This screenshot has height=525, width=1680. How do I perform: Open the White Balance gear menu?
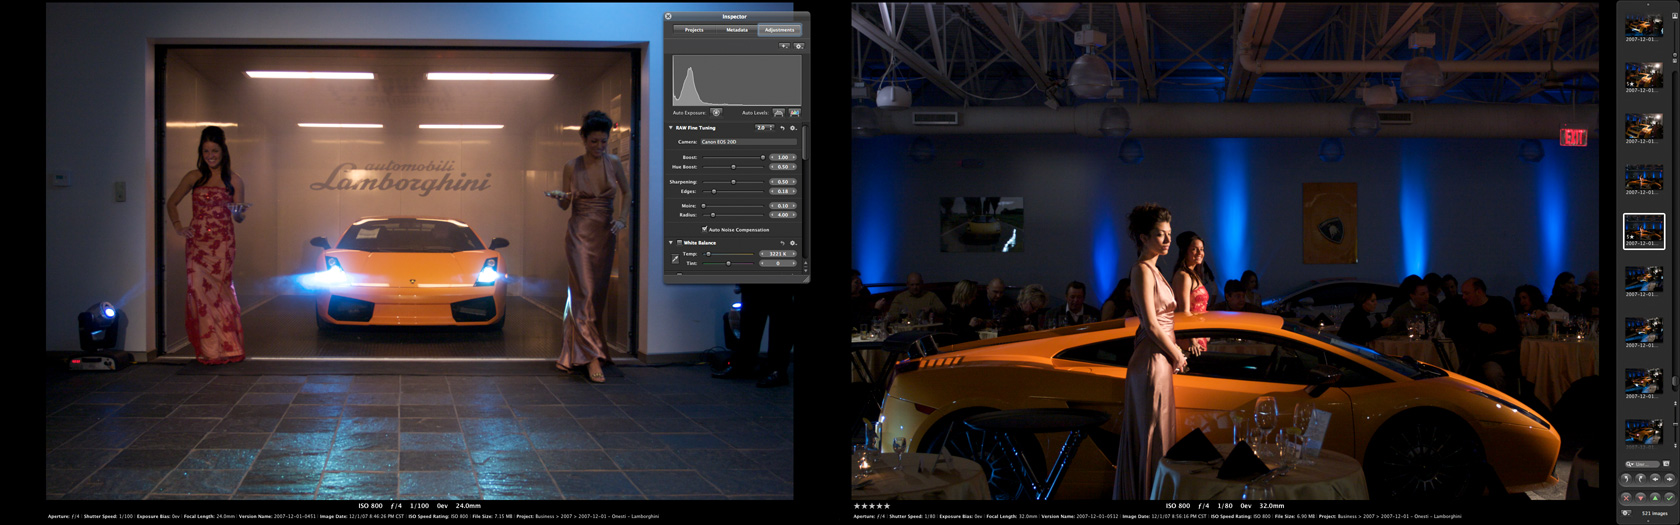pos(793,243)
